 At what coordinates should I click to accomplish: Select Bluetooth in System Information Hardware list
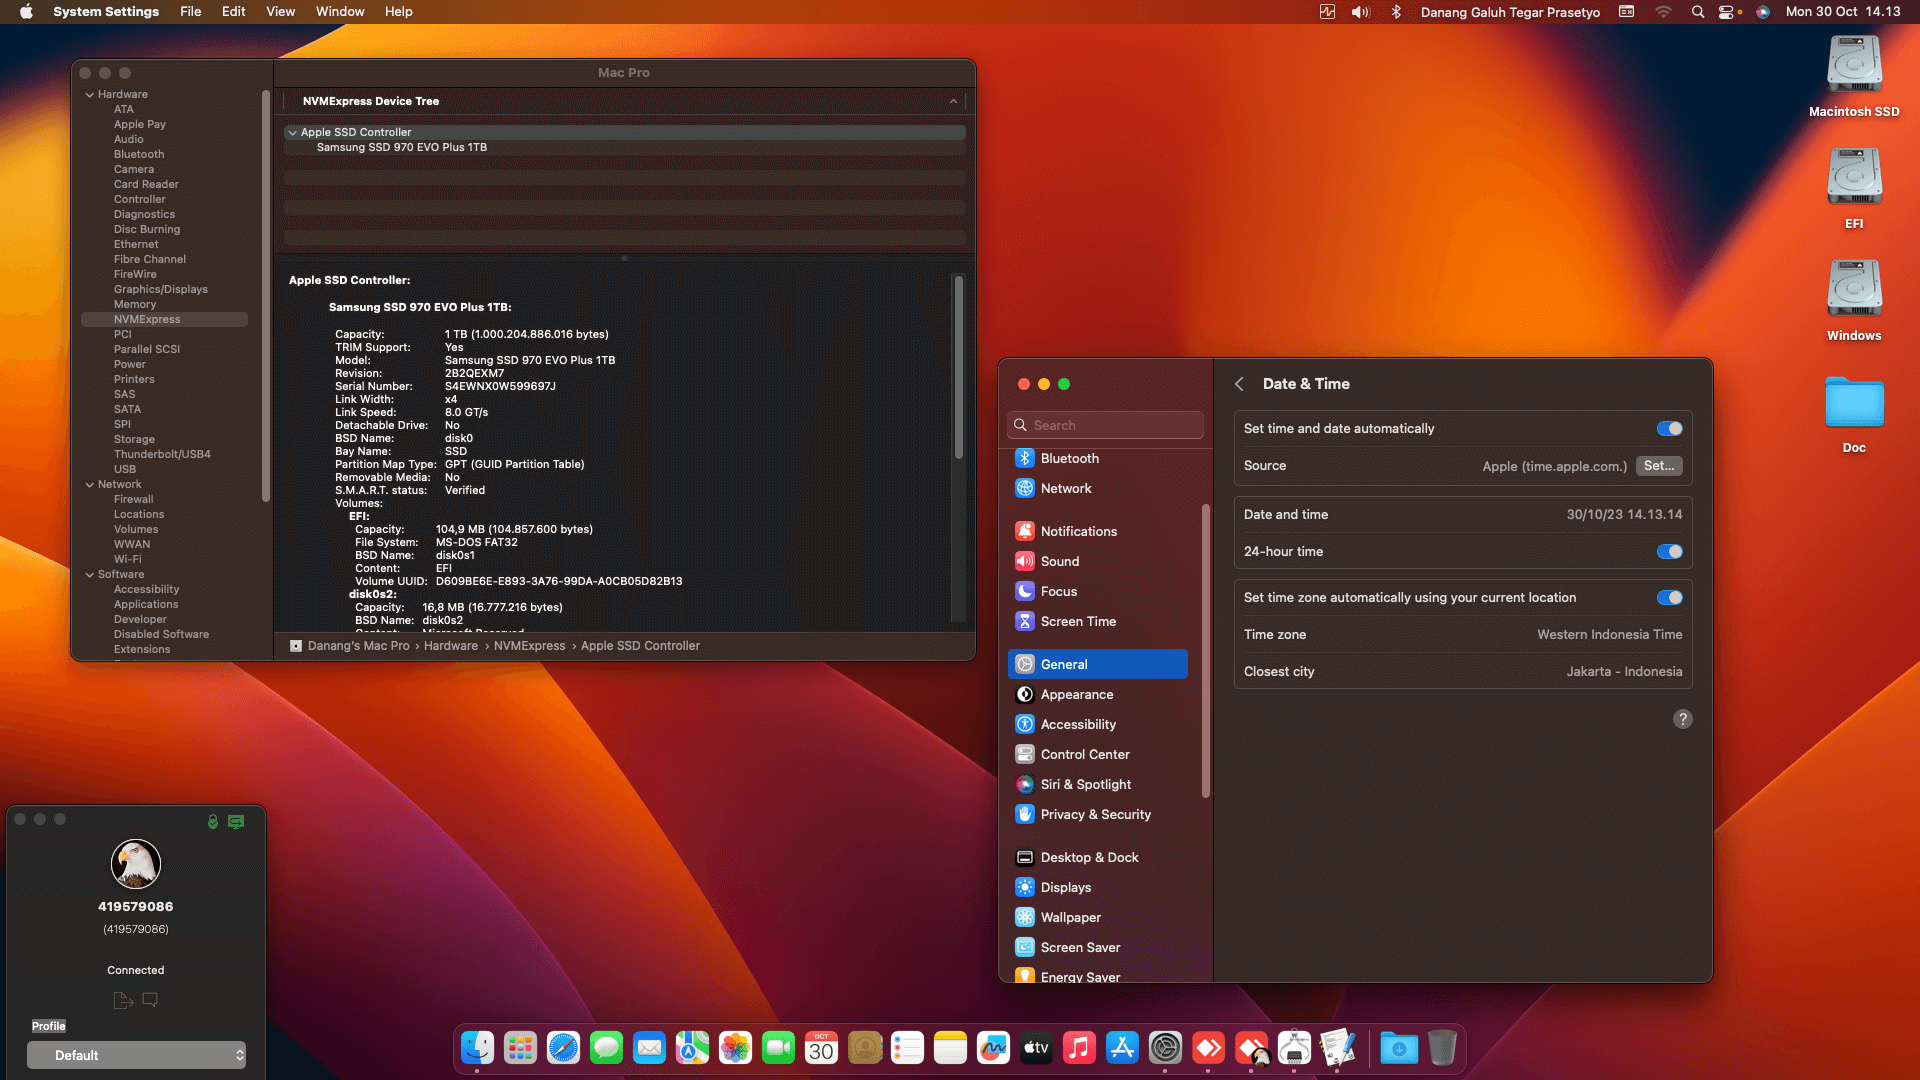(x=139, y=155)
